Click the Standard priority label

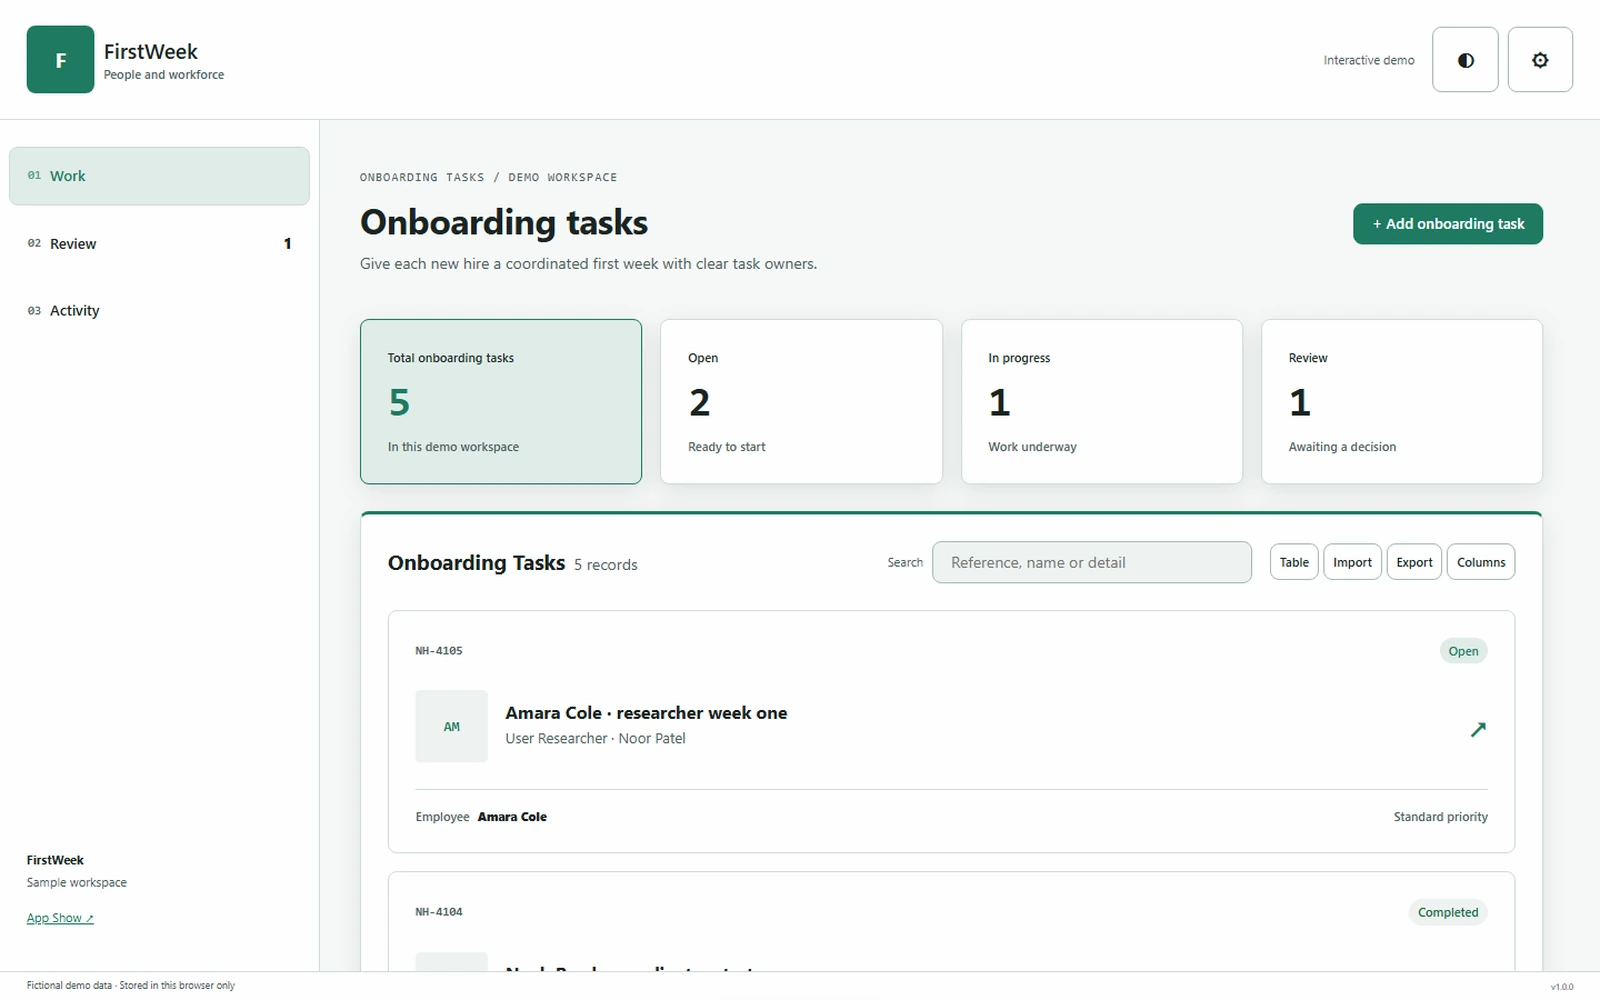pyautogui.click(x=1440, y=817)
